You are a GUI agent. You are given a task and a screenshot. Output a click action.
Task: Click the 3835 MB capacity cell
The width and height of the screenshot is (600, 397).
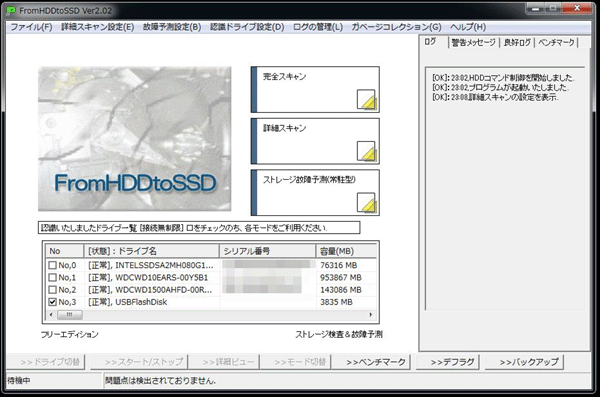(336, 302)
